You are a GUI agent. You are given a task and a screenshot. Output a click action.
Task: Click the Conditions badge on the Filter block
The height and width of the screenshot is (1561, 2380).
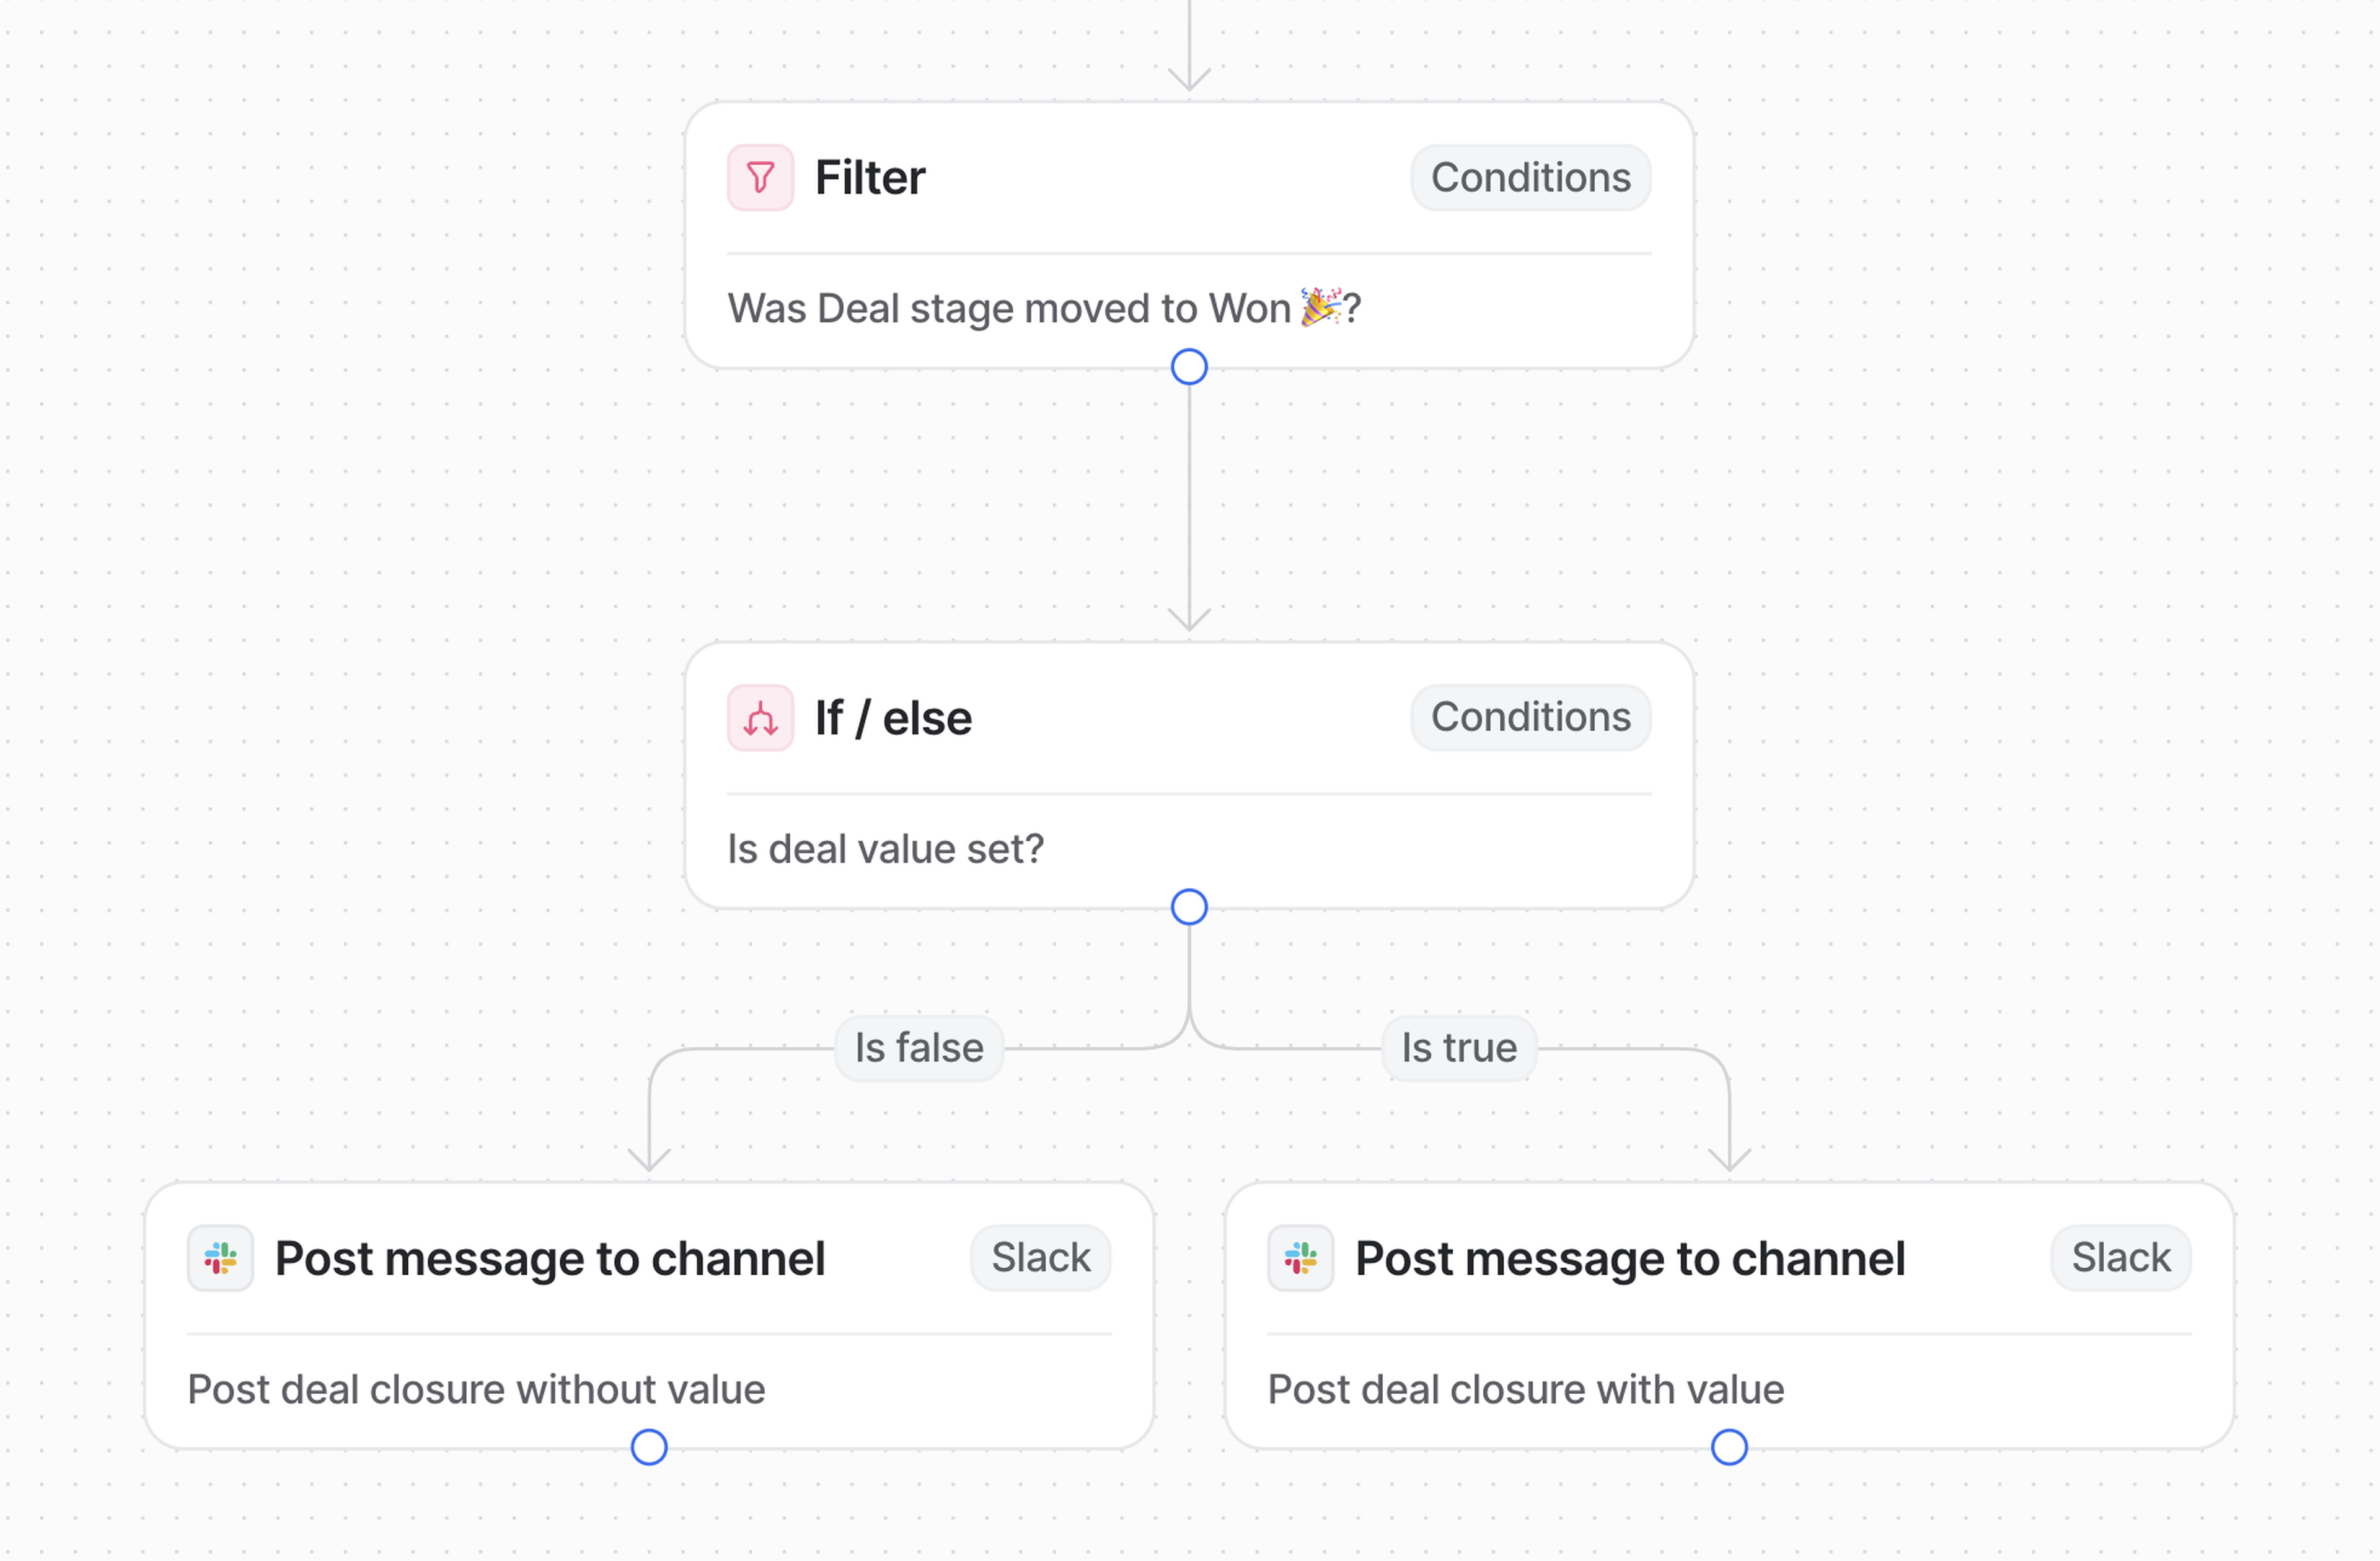[1530, 178]
